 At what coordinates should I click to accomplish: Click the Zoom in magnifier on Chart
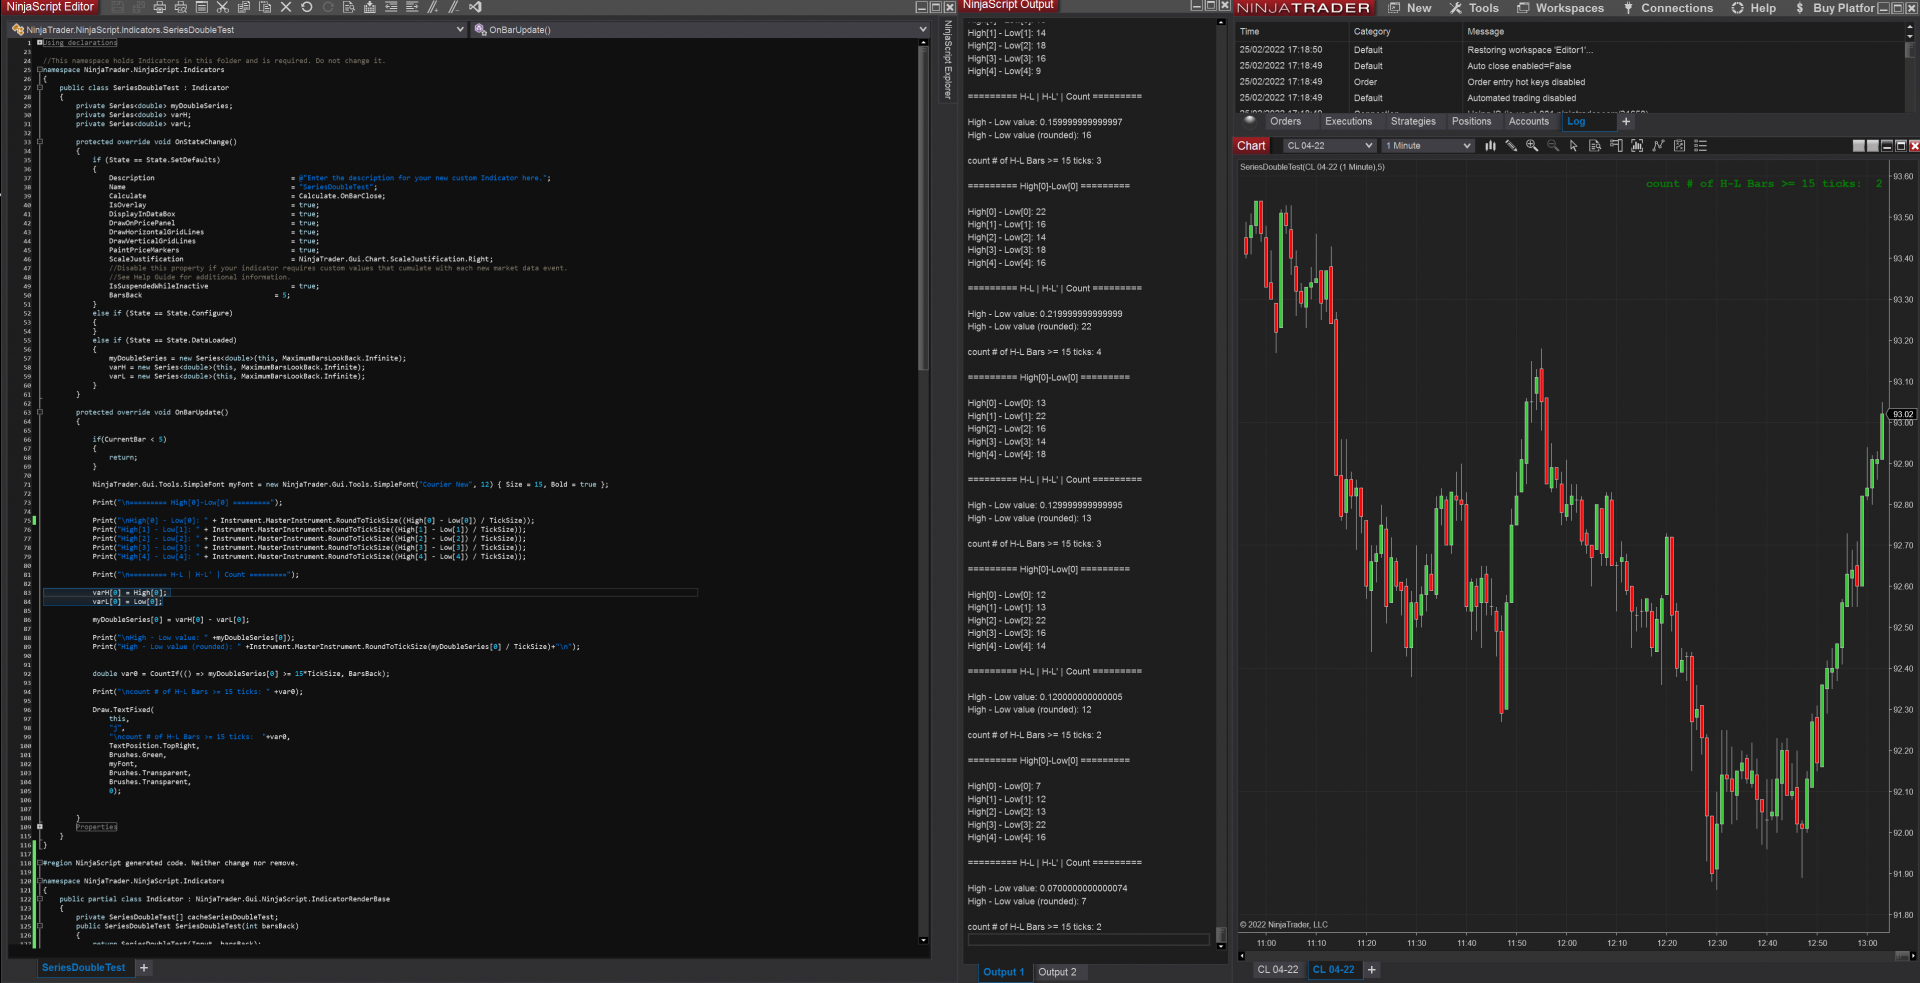(x=1532, y=146)
